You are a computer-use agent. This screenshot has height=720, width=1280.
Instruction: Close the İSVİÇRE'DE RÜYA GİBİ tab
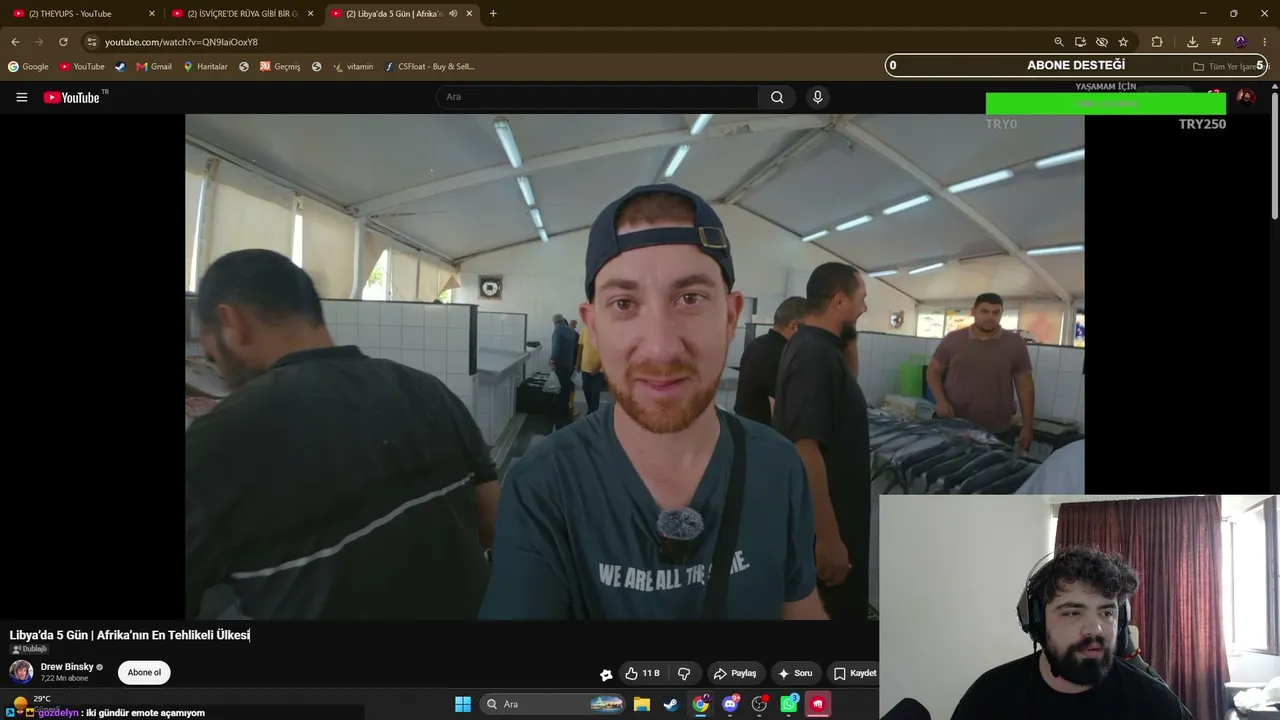(x=311, y=14)
